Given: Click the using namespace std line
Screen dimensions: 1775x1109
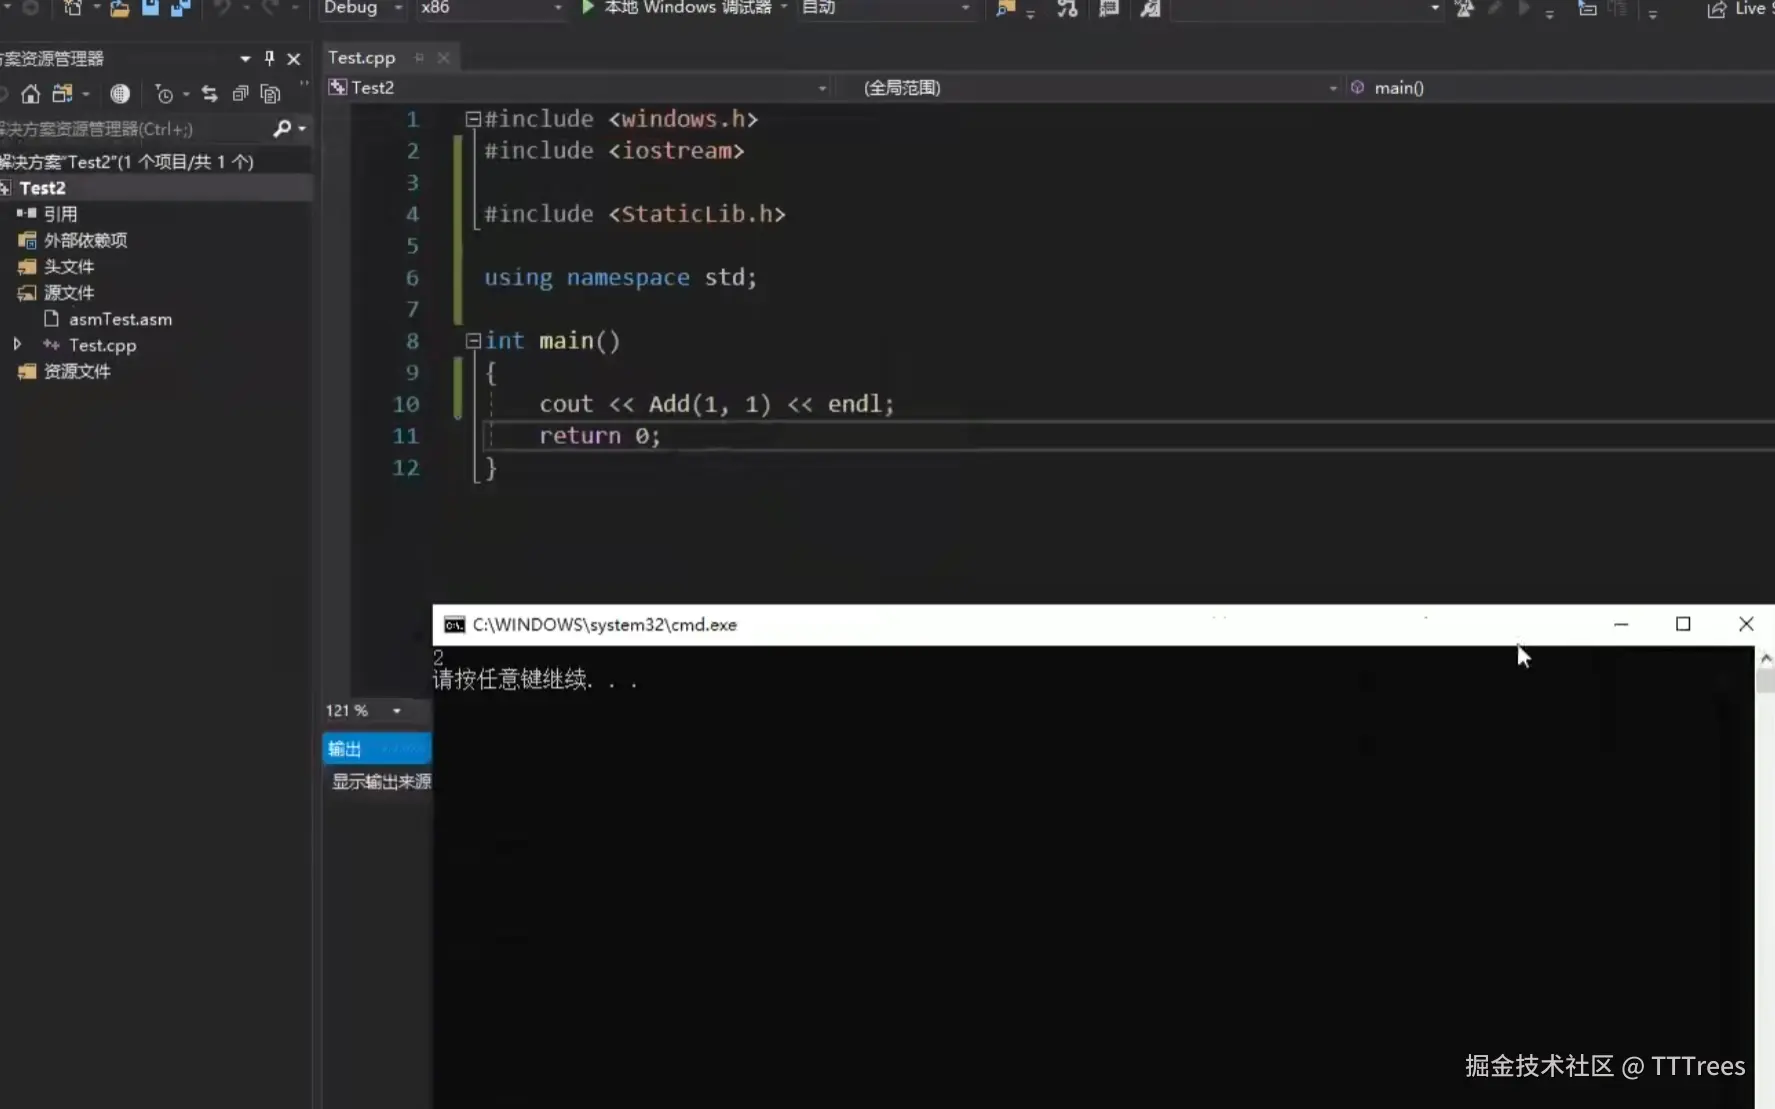Looking at the screenshot, I should [621, 278].
